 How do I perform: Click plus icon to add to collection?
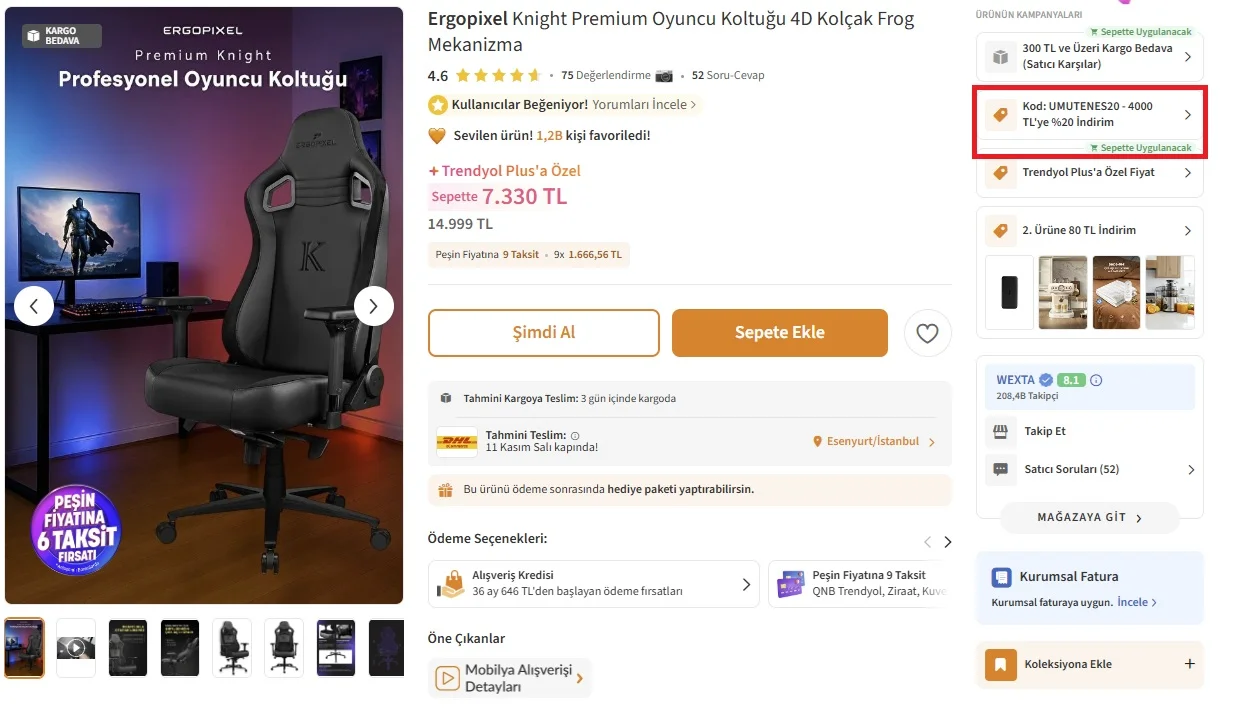(x=1189, y=664)
